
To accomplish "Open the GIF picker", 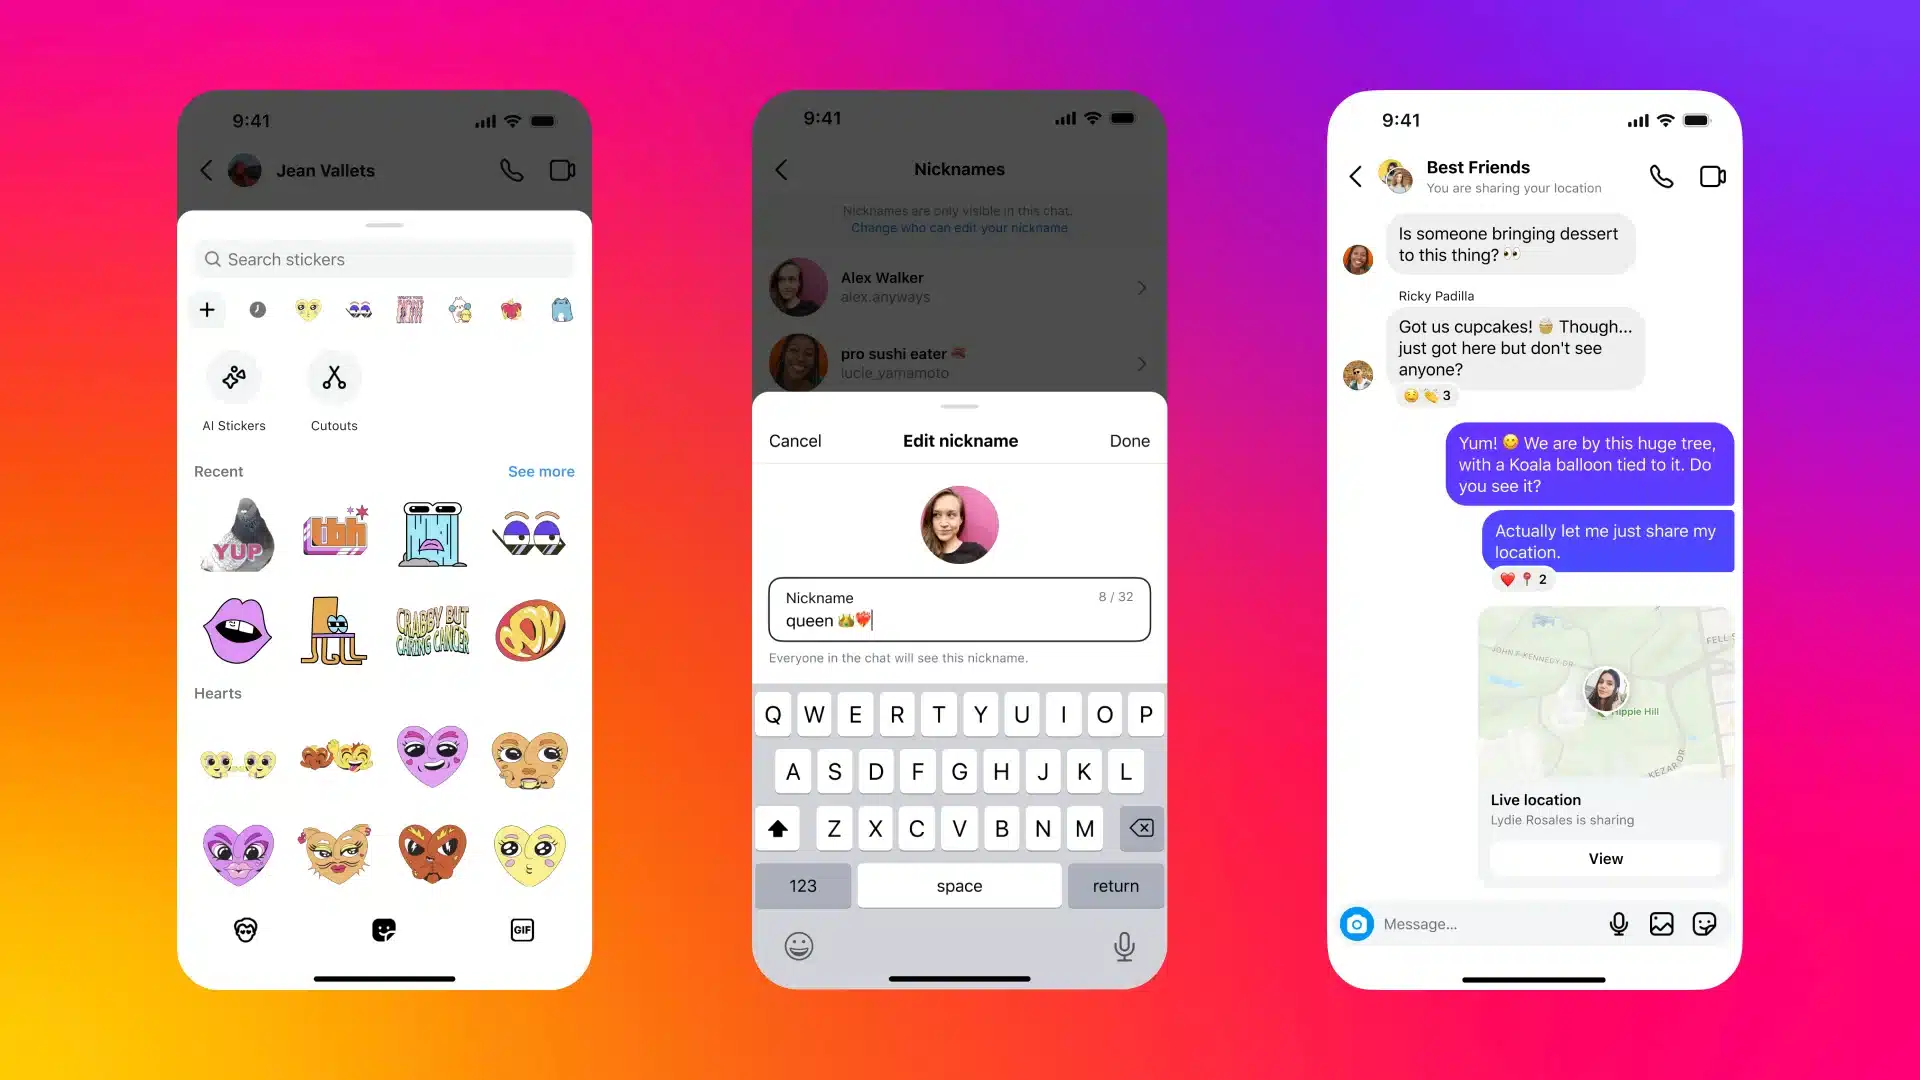I will pyautogui.click(x=521, y=930).
